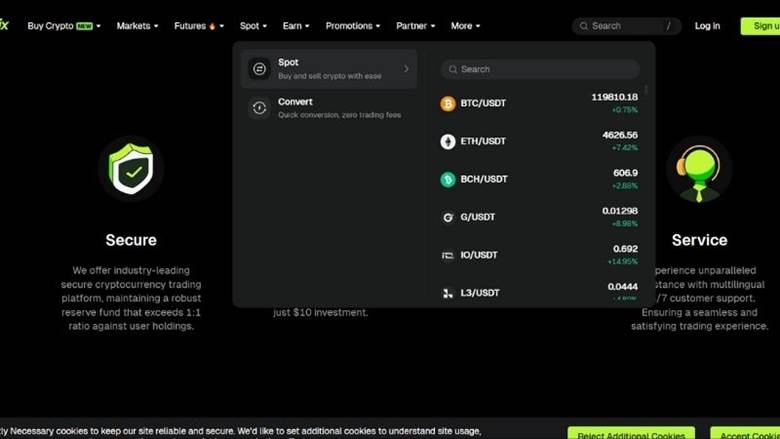Screen dimensions: 780x439
Task: Click the Bitcoin Cash coin icon
Action: click(448, 179)
